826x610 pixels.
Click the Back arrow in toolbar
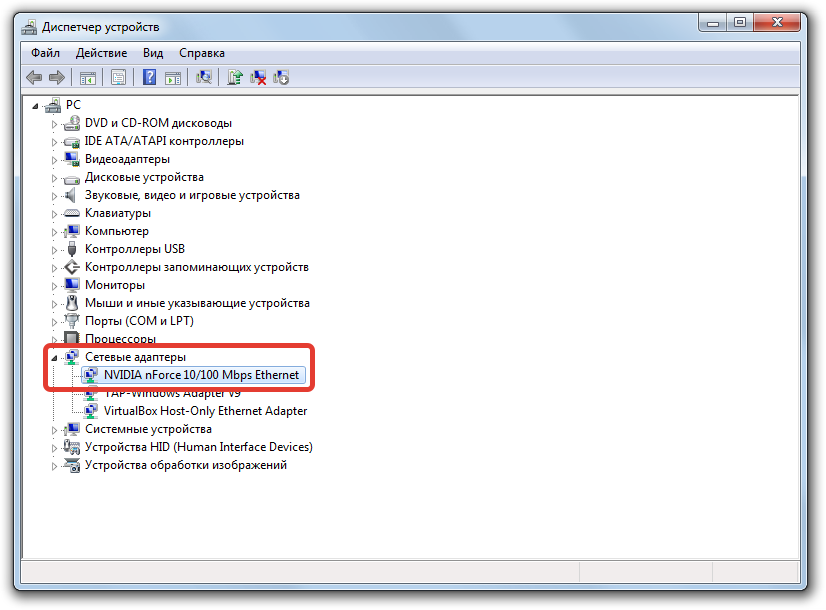coord(34,78)
